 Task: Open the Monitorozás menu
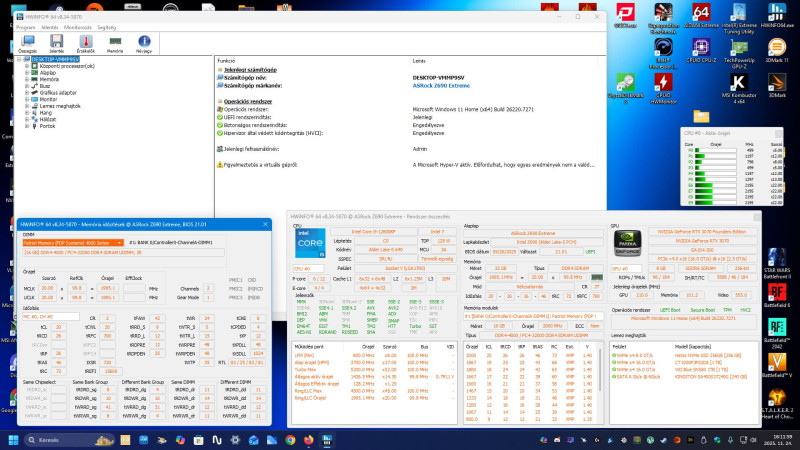[78, 28]
